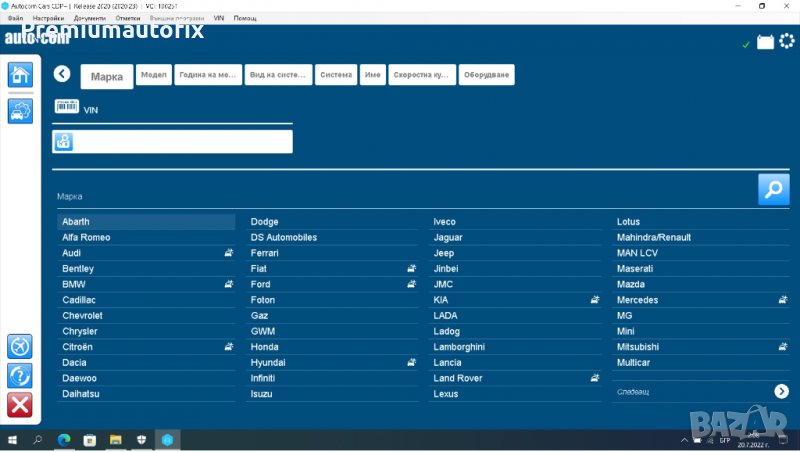Click the dotted circle connection icon
This screenshot has width=800, height=452.
(x=787, y=42)
